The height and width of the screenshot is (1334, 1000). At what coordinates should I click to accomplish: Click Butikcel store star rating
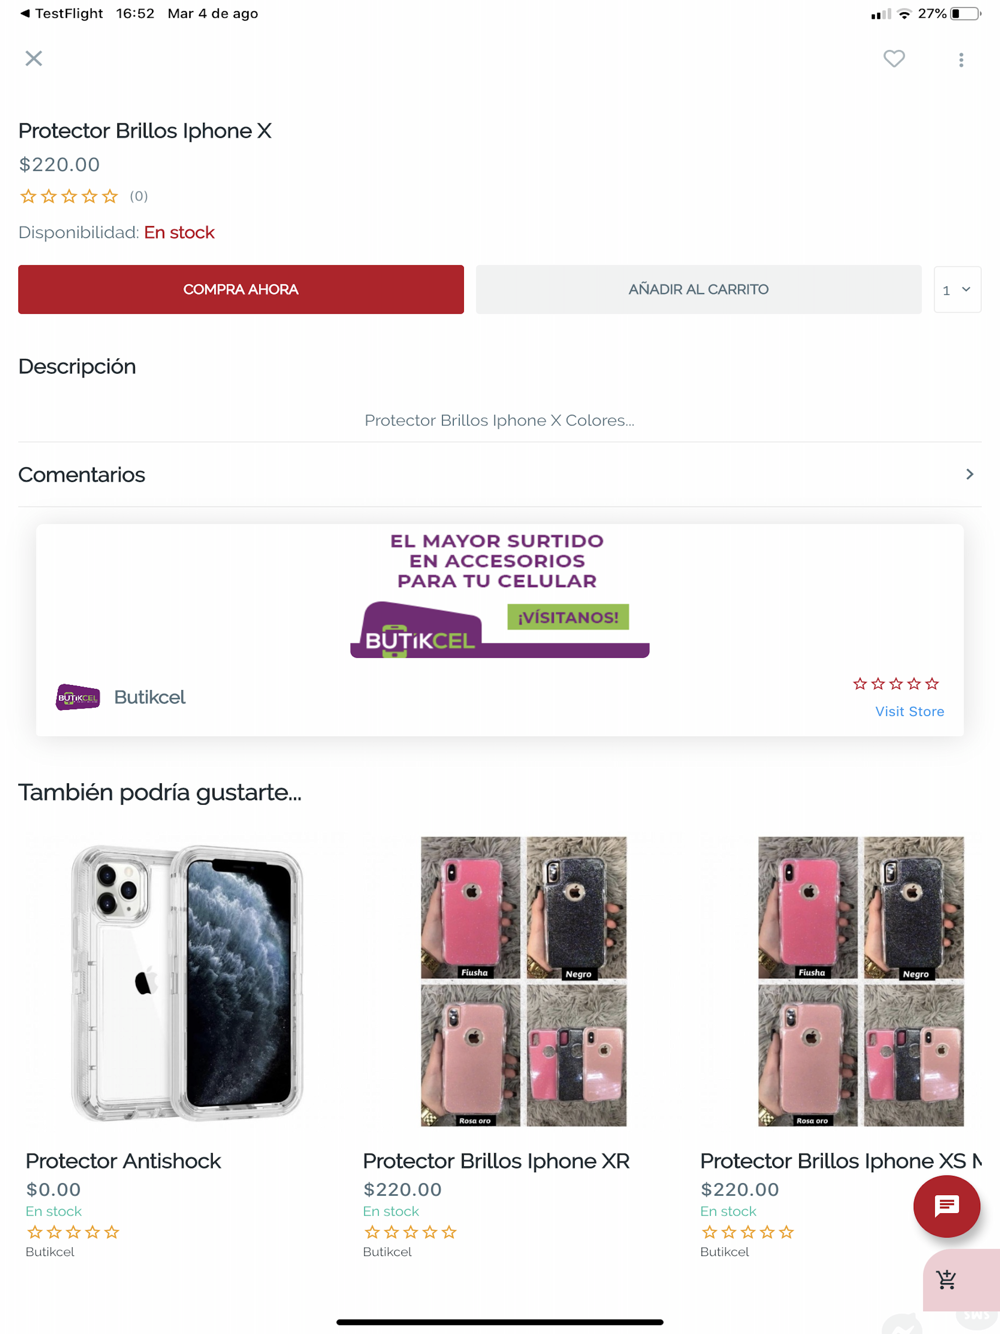[x=896, y=684]
